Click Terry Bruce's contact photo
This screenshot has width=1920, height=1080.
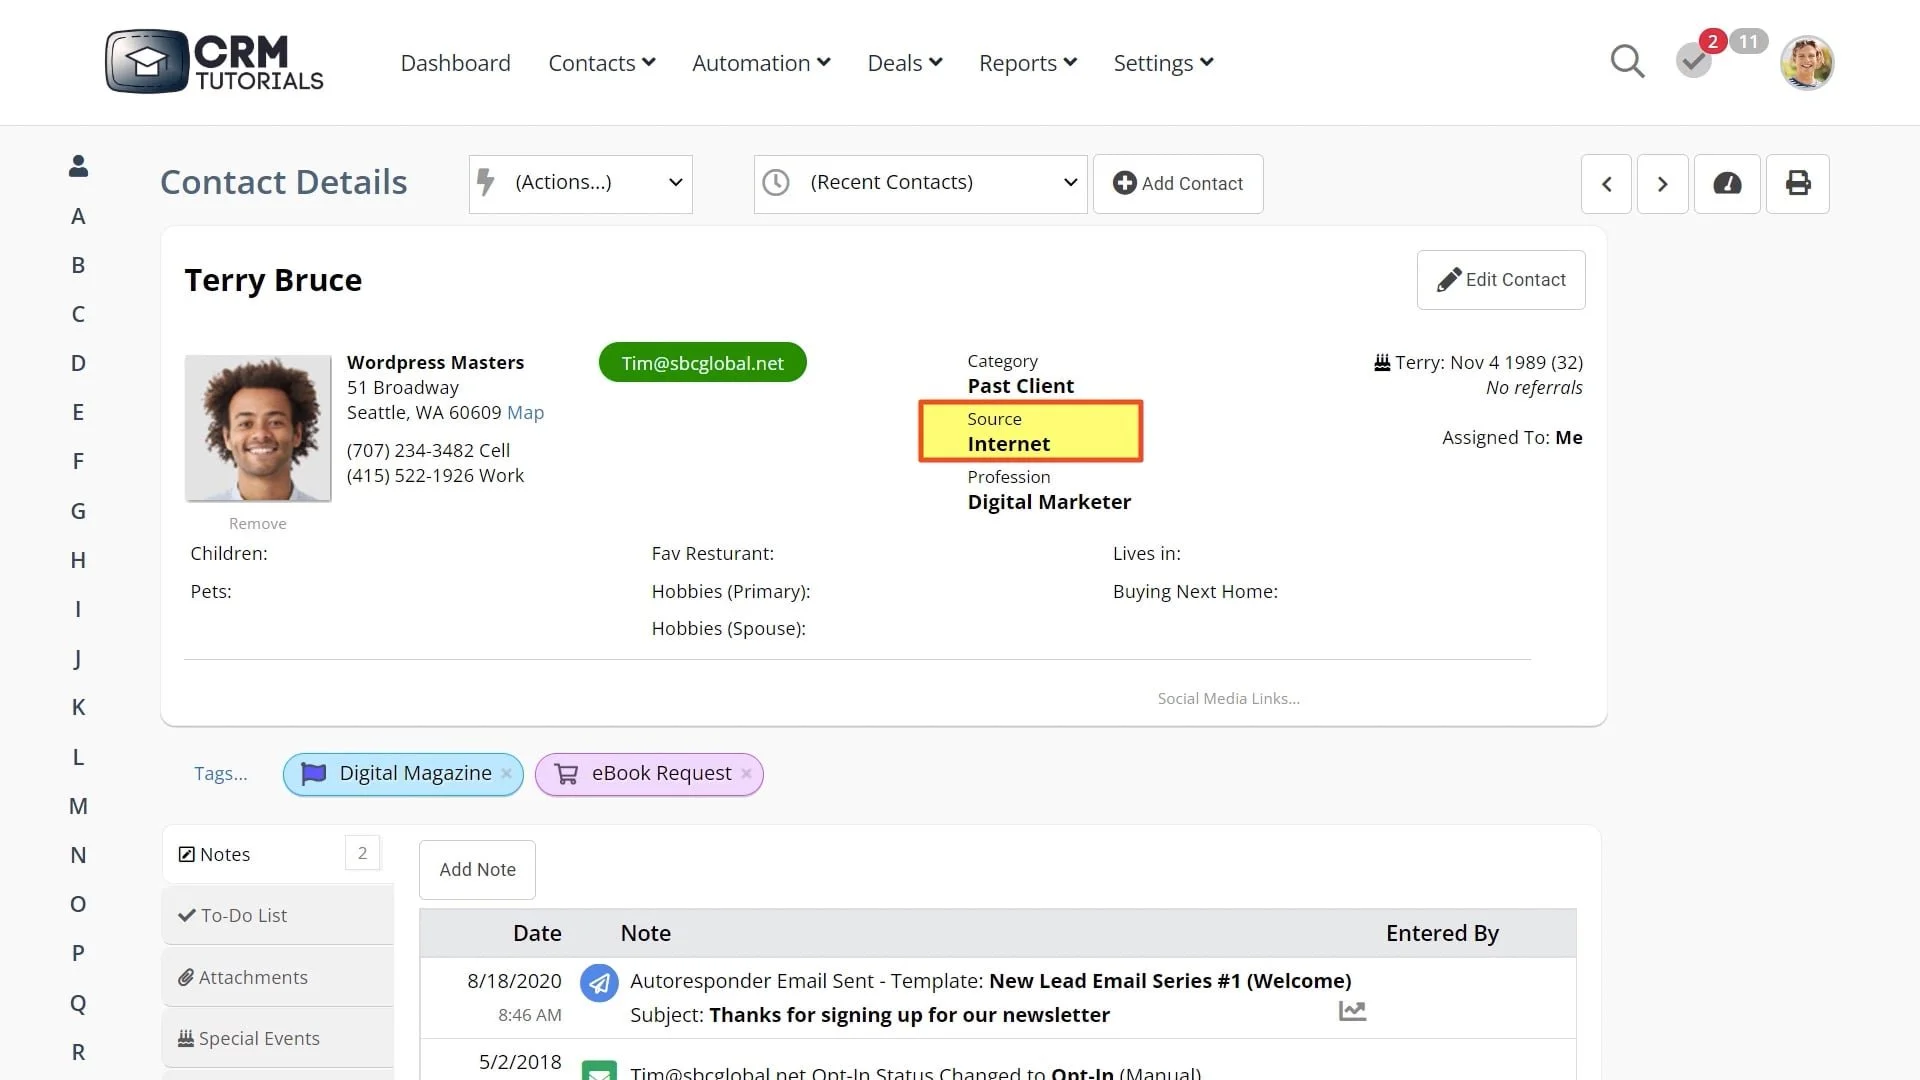(x=258, y=428)
